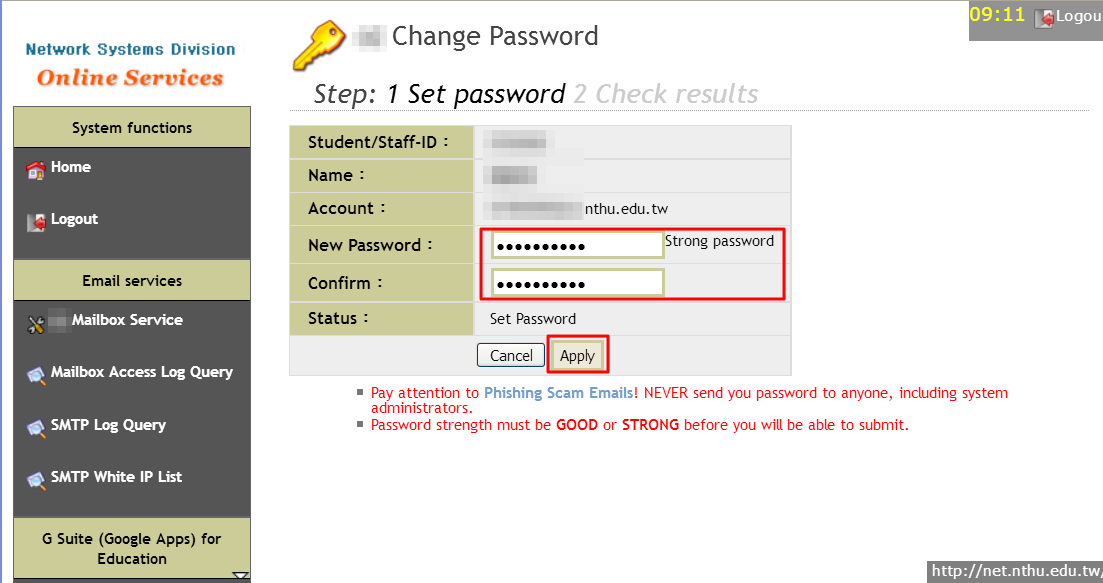
Task: Open Mailbox Service in sidebar
Action: pos(127,320)
